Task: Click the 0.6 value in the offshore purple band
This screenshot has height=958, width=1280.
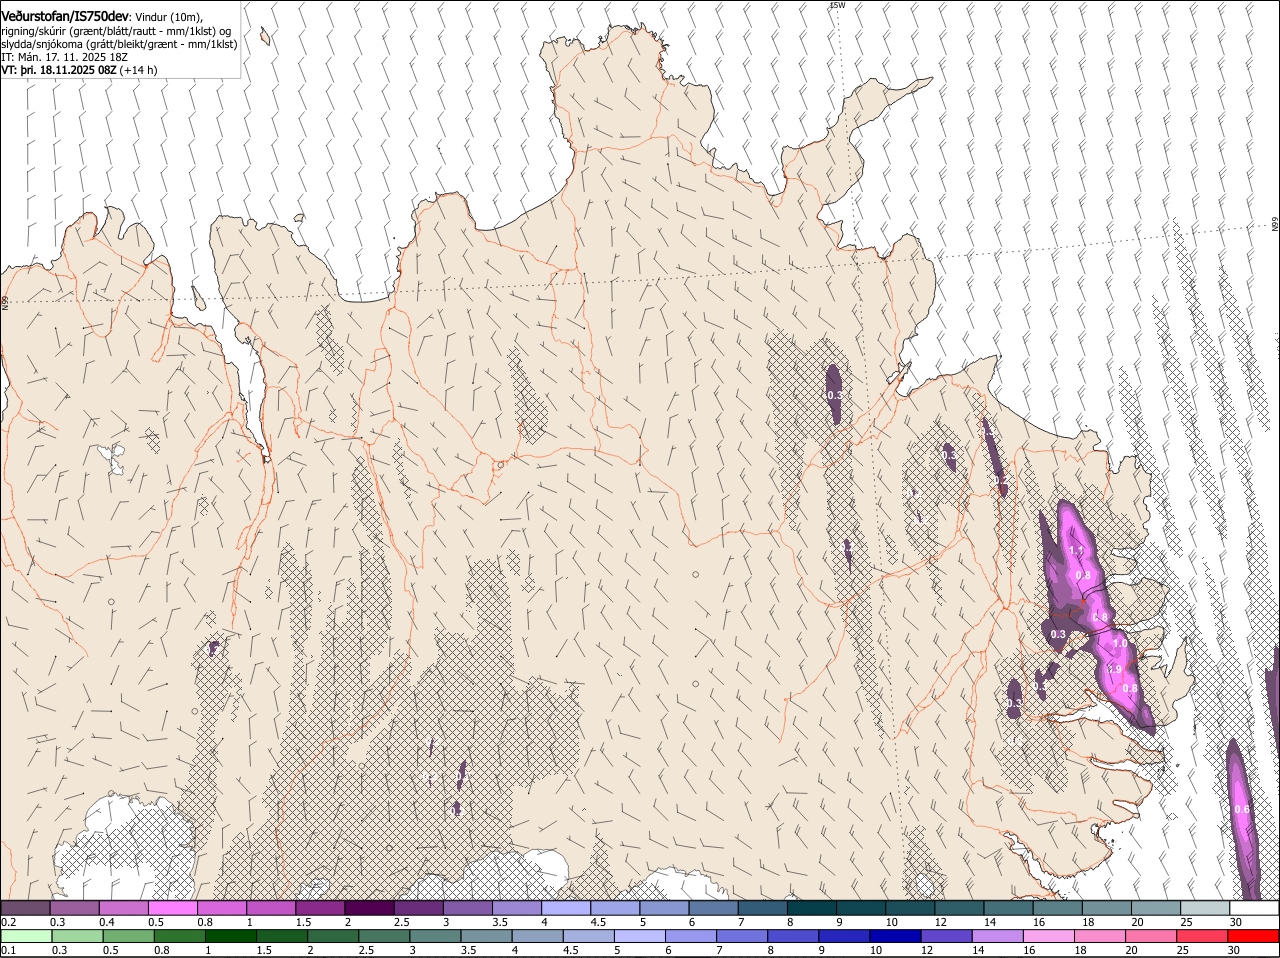Action: 1241,810
